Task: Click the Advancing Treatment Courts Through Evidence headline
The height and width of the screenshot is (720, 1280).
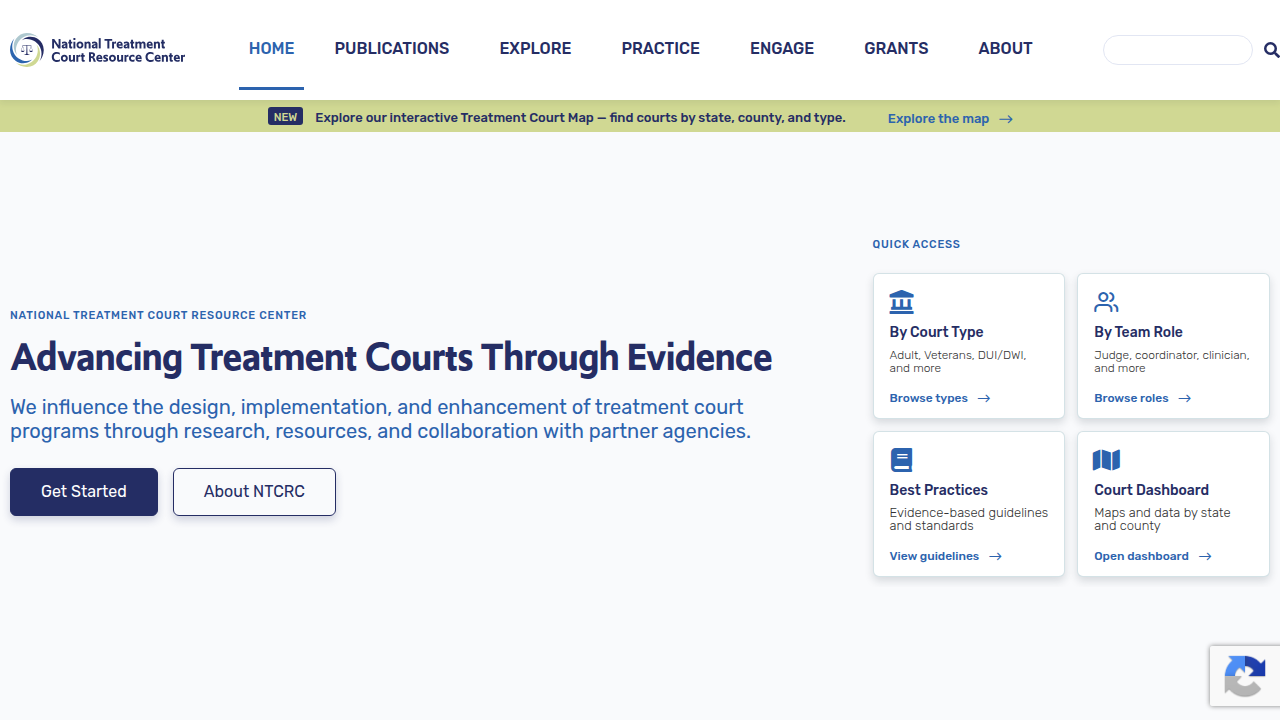Action: click(391, 358)
